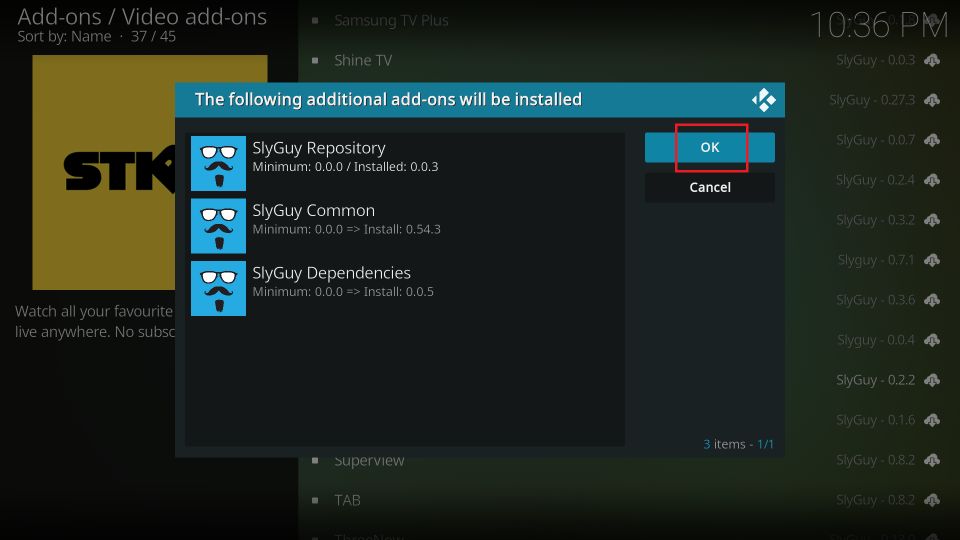Click the Kodi logo in dialog header
This screenshot has width=960, height=540.
point(763,100)
